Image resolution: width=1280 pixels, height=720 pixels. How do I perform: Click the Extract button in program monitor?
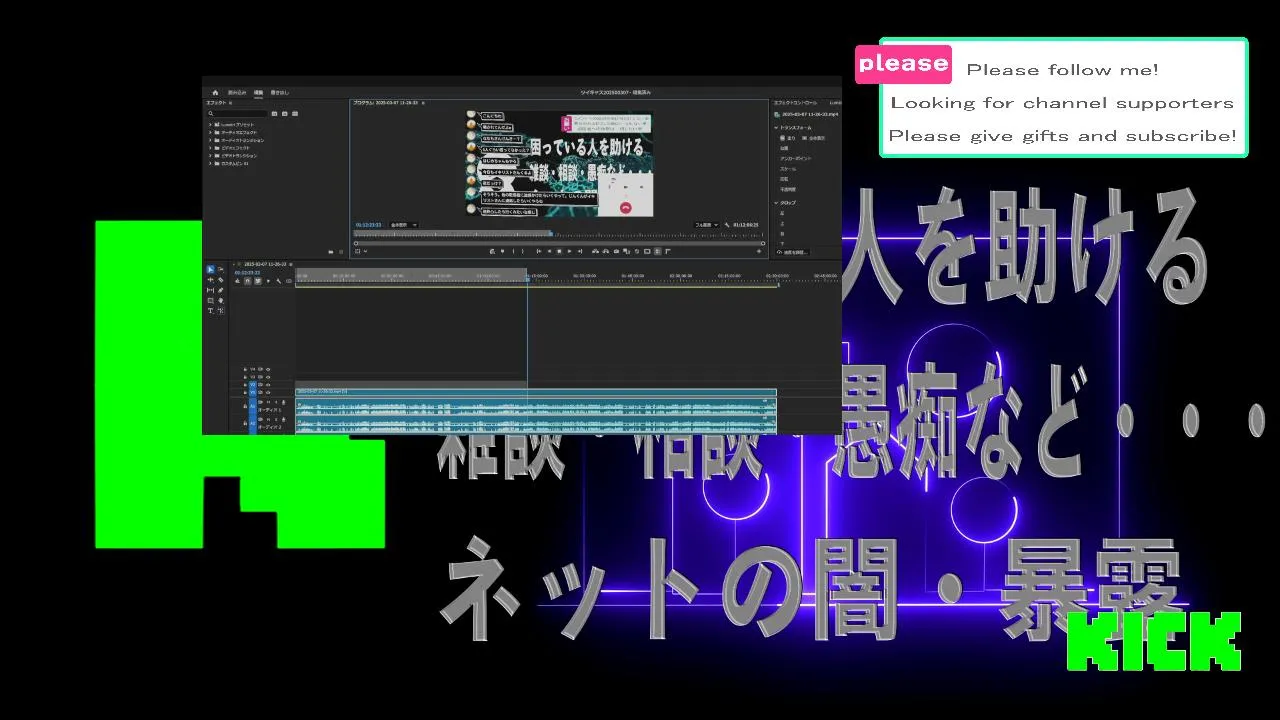[x=605, y=251]
